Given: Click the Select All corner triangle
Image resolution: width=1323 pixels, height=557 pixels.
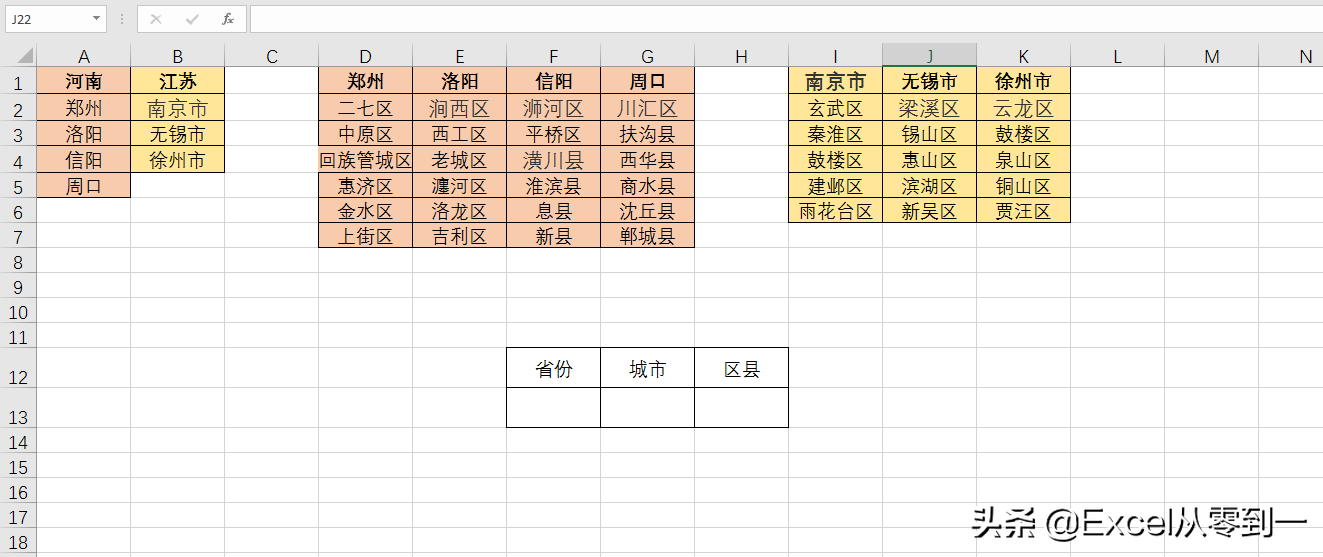Looking at the screenshot, I should [x=24, y=56].
